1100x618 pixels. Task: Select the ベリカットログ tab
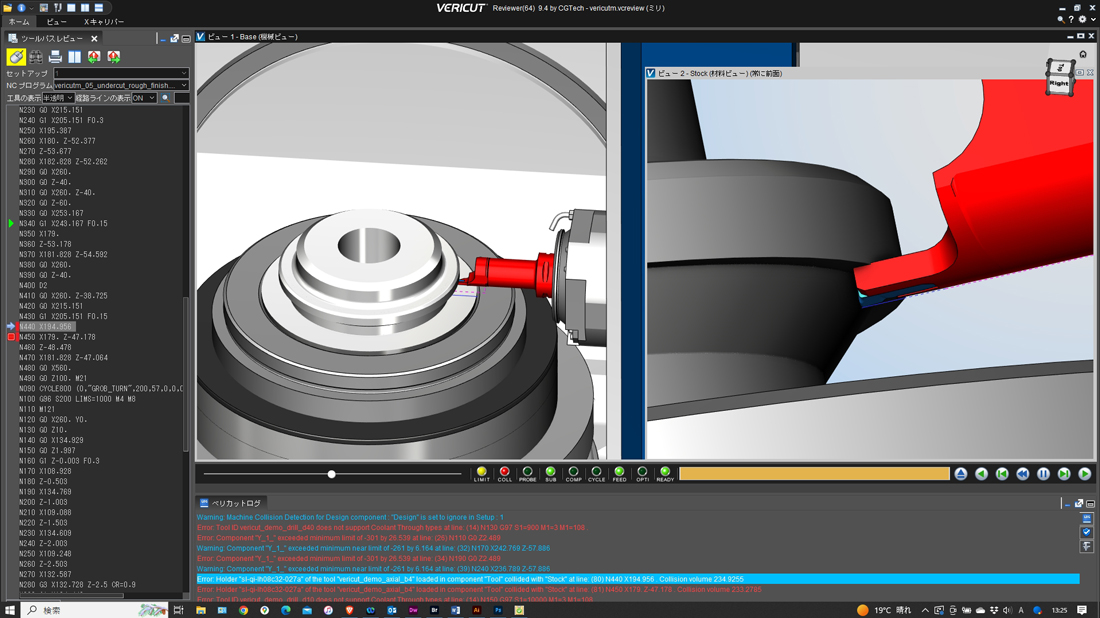pyautogui.click(x=231, y=503)
